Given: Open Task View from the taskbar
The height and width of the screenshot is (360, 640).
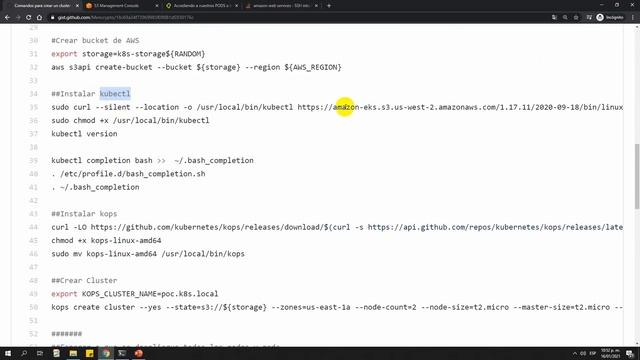Looking at the screenshot, I should [x=40, y=353].
